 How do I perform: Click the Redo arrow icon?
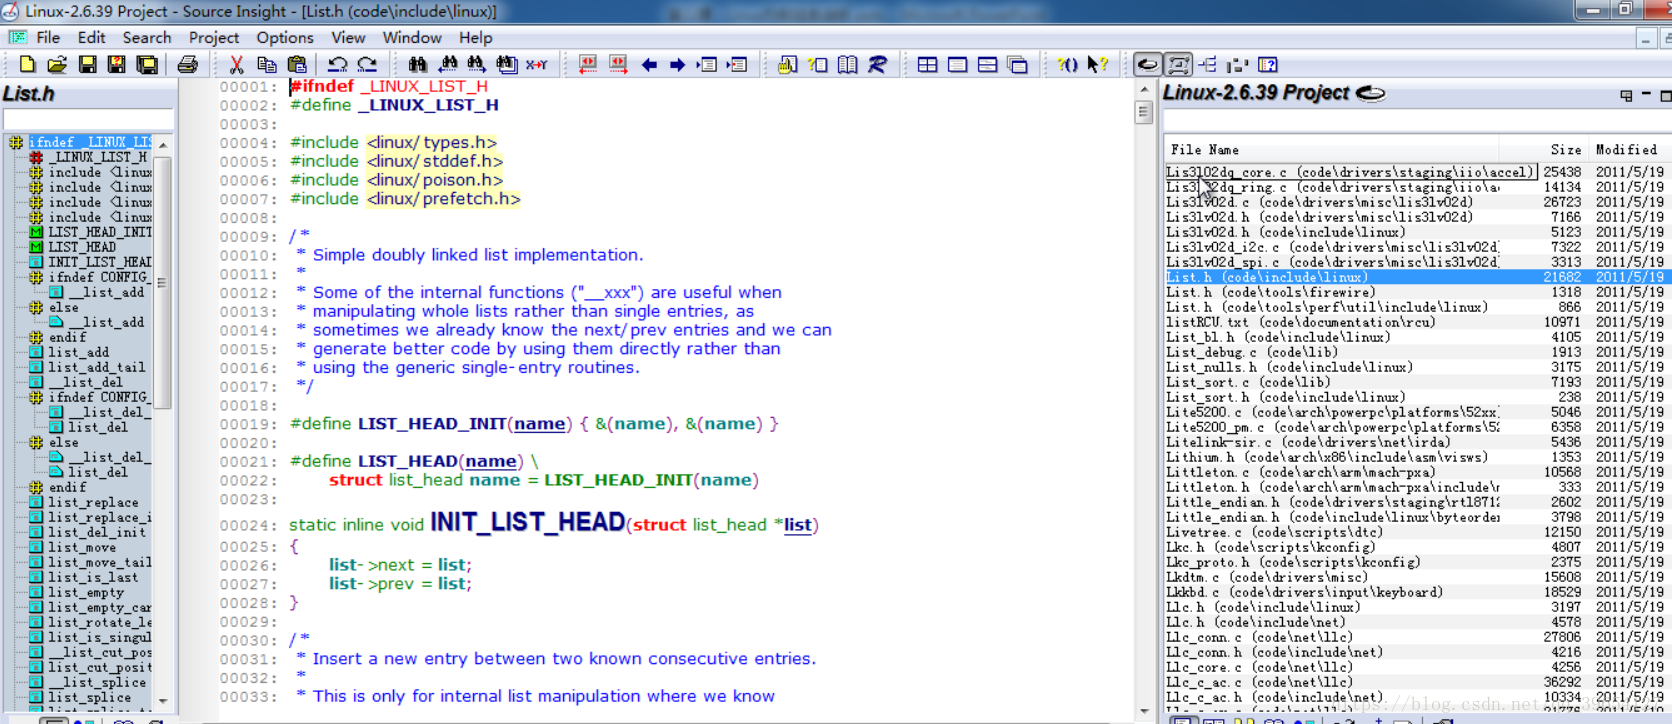click(367, 65)
